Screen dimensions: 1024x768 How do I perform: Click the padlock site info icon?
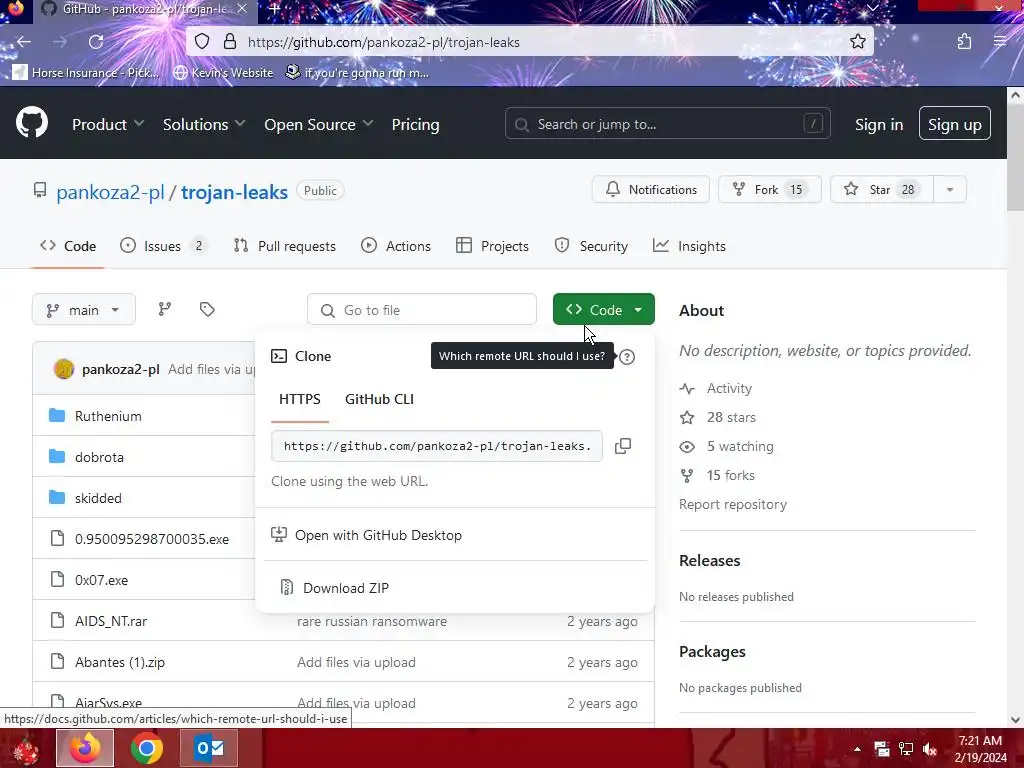(229, 42)
